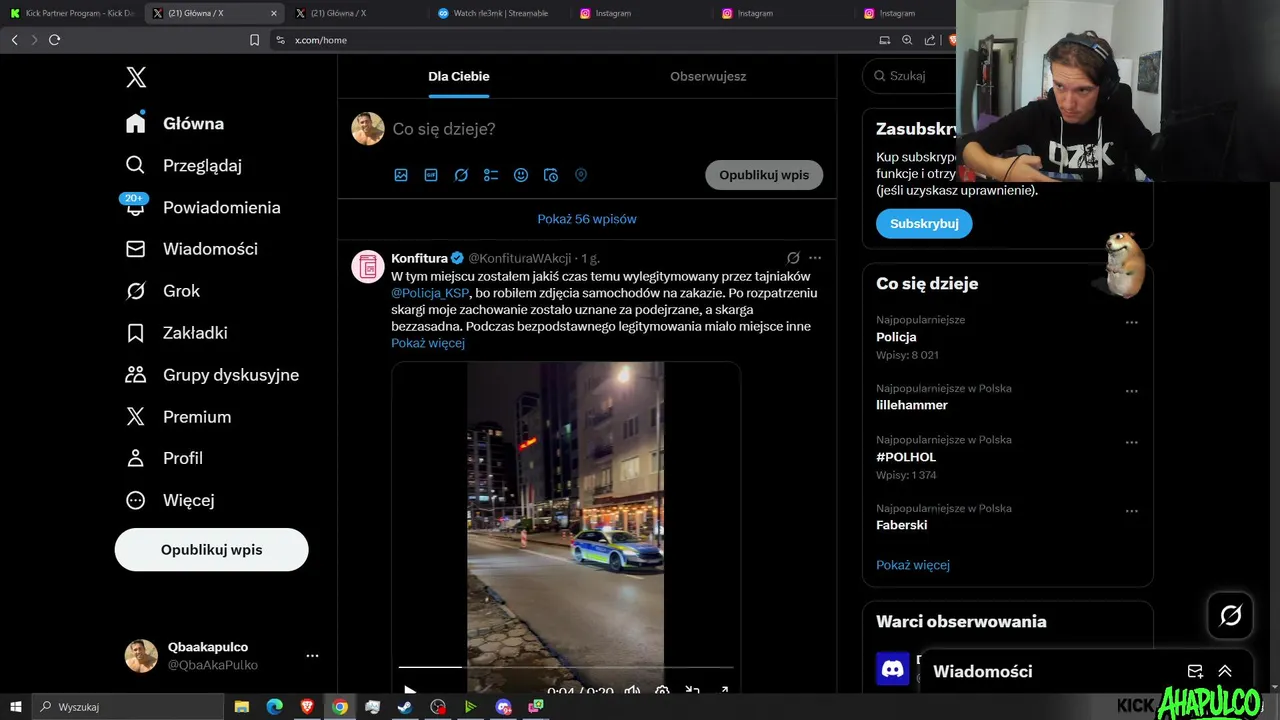Open Powiadomienia notifications
The width and height of the screenshot is (1280, 720).
click(203, 207)
